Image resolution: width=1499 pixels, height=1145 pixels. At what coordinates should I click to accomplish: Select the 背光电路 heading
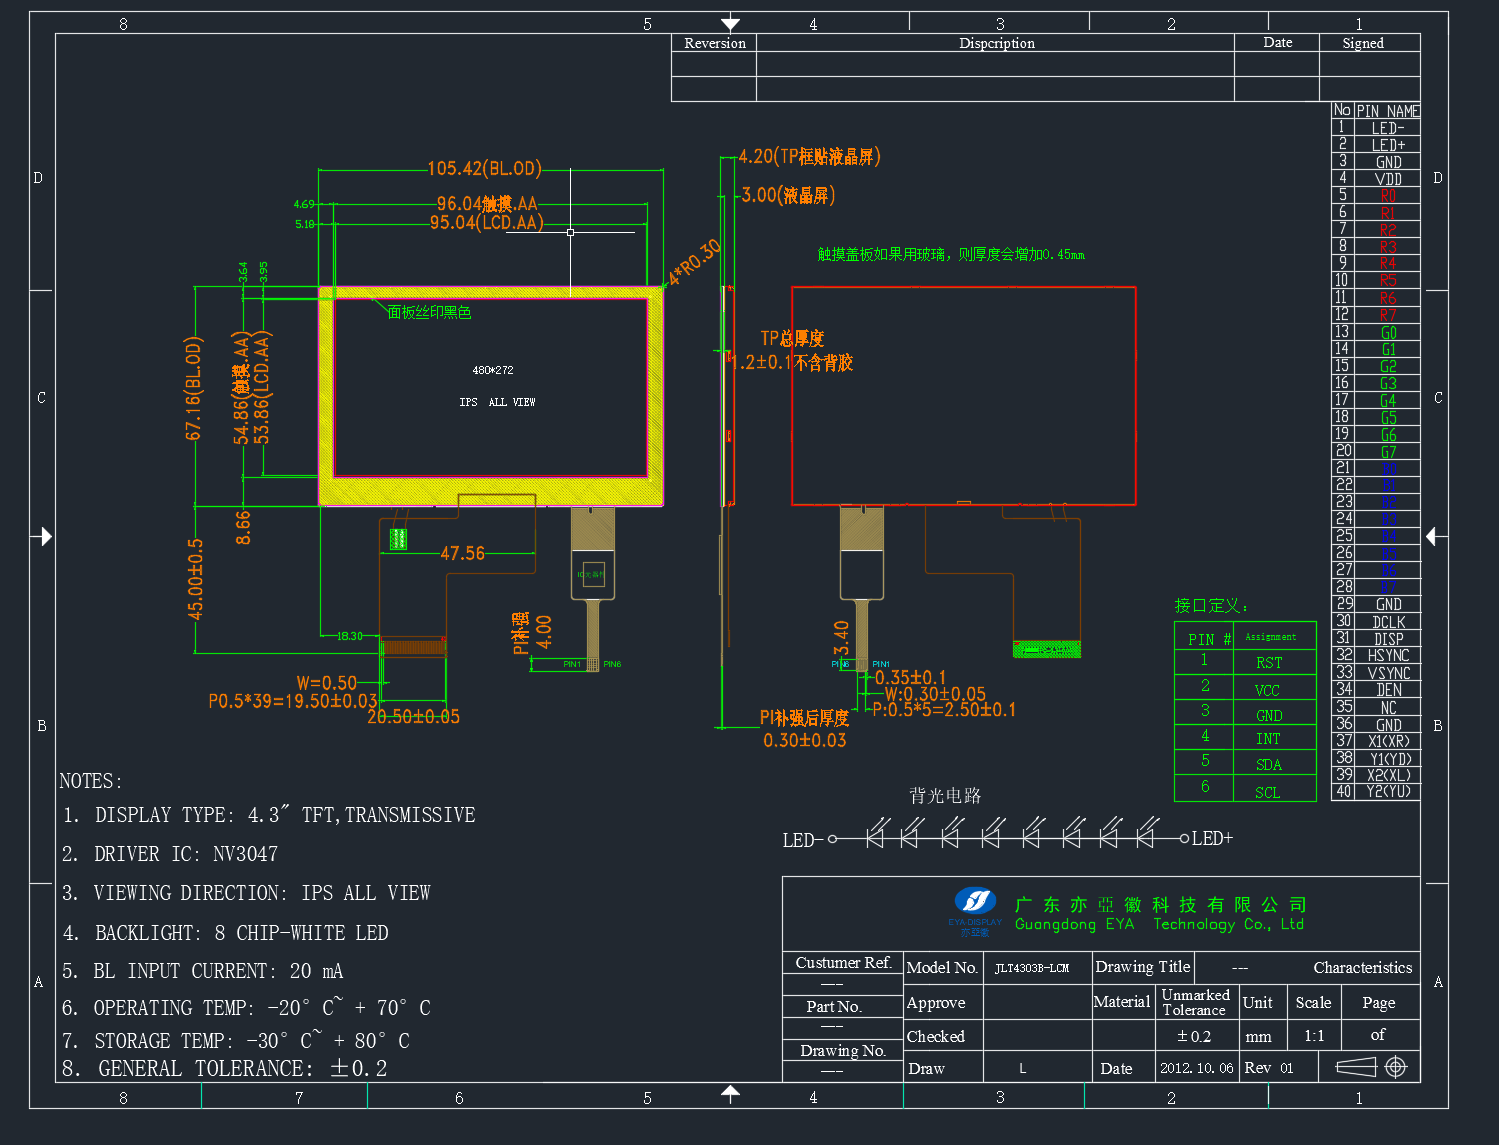pyautogui.click(x=945, y=795)
